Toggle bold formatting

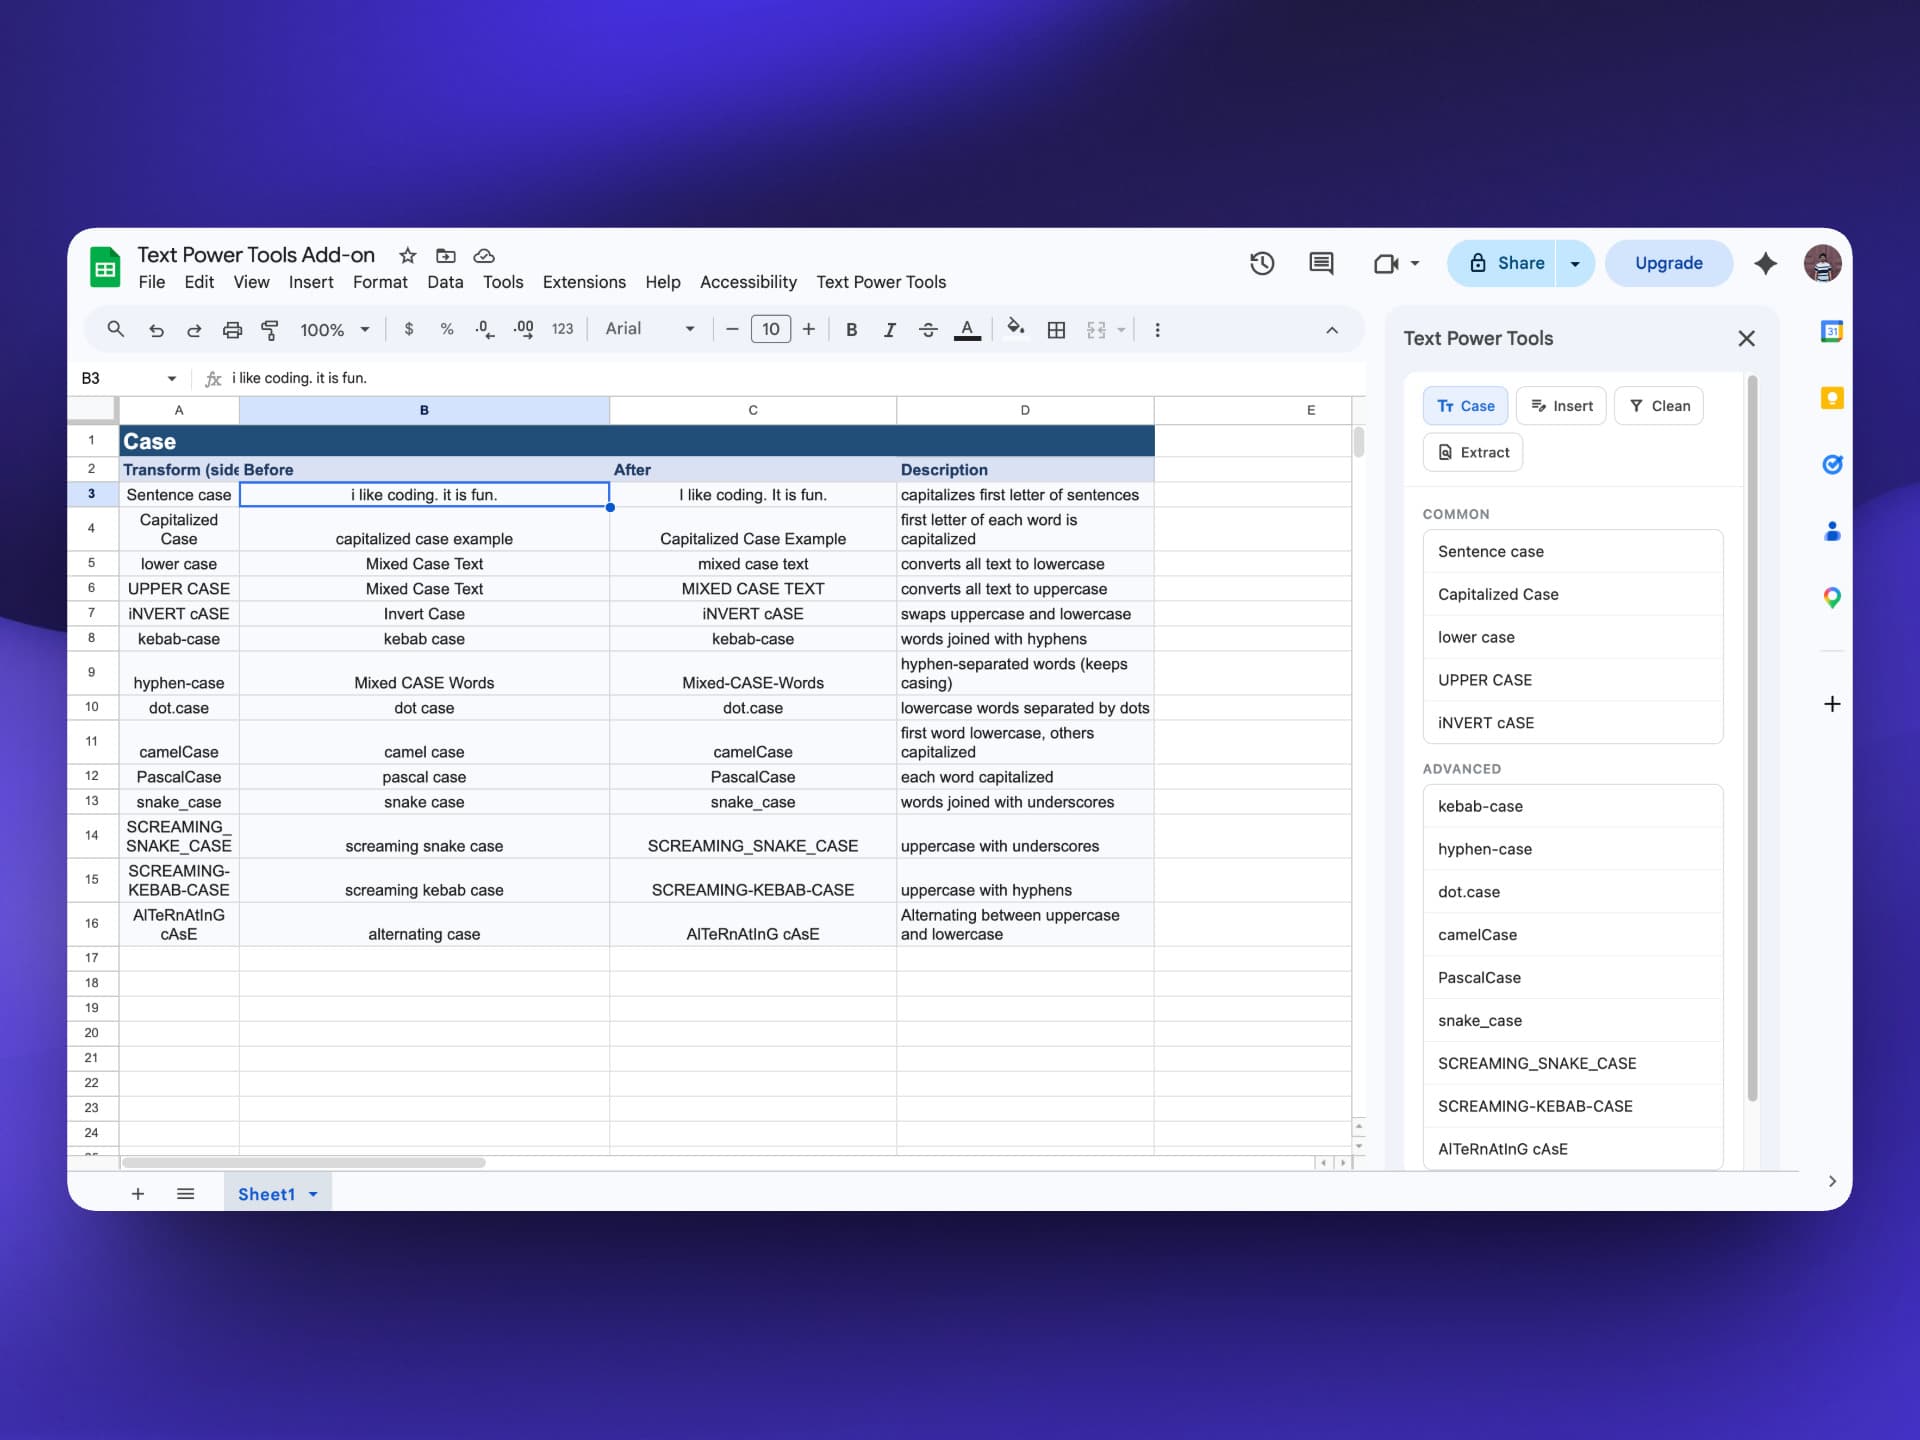coord(852,330)
